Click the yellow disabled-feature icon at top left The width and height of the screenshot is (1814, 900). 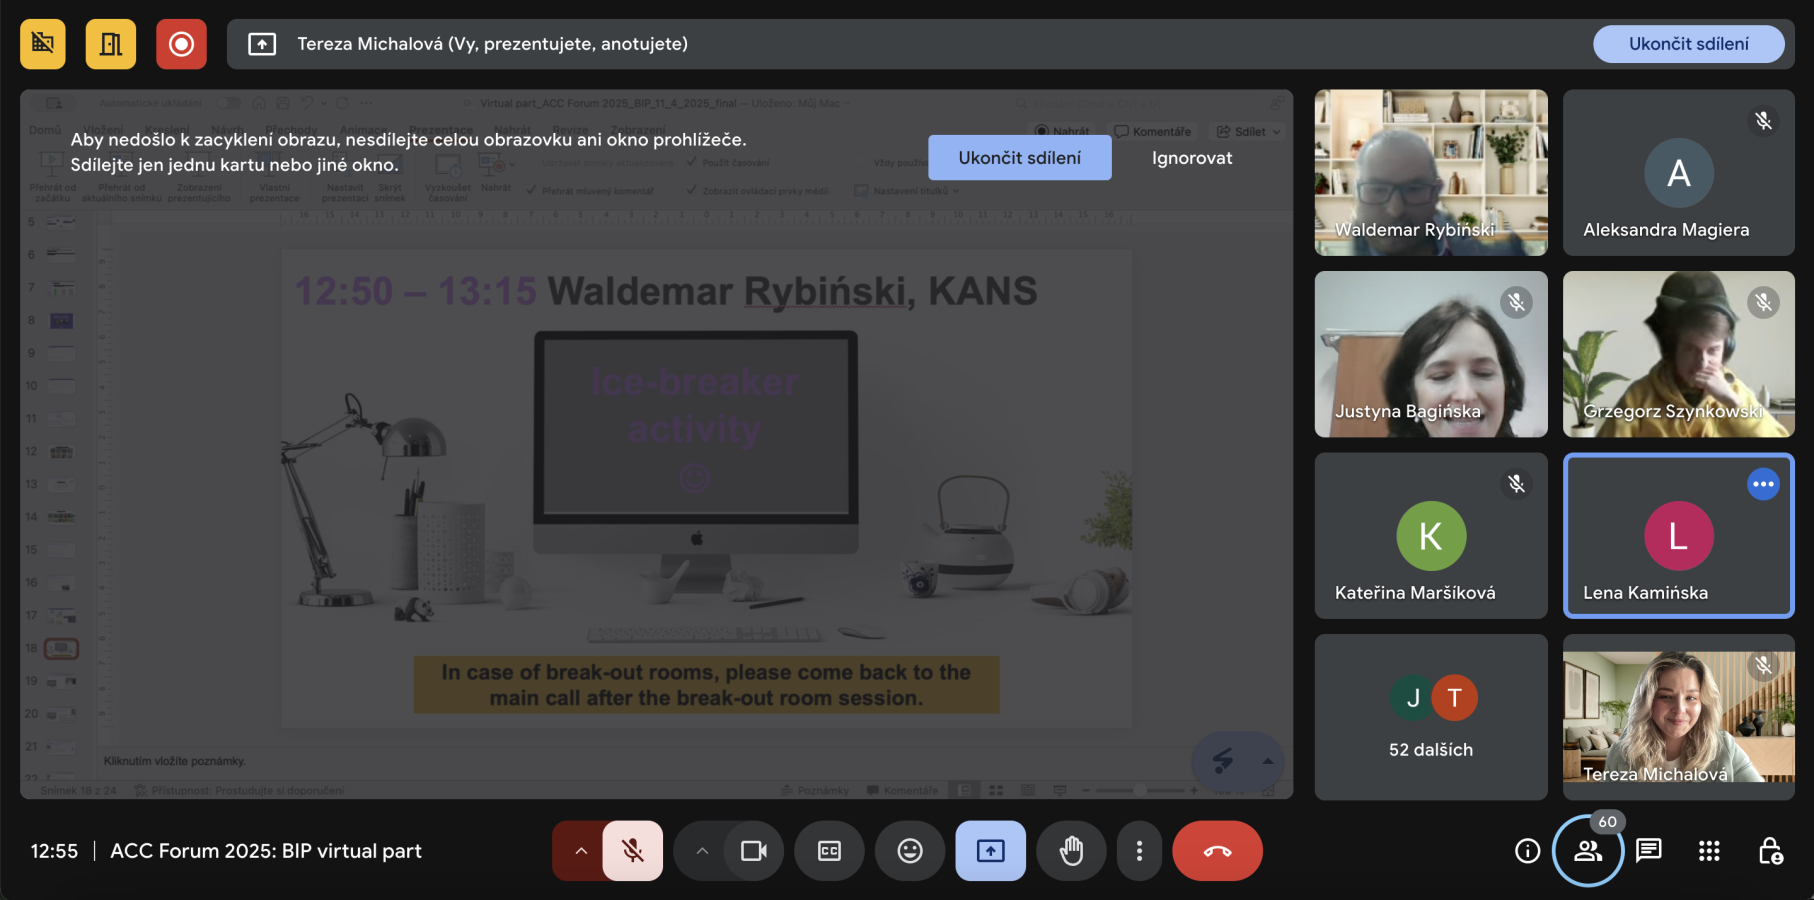point(43,44)
